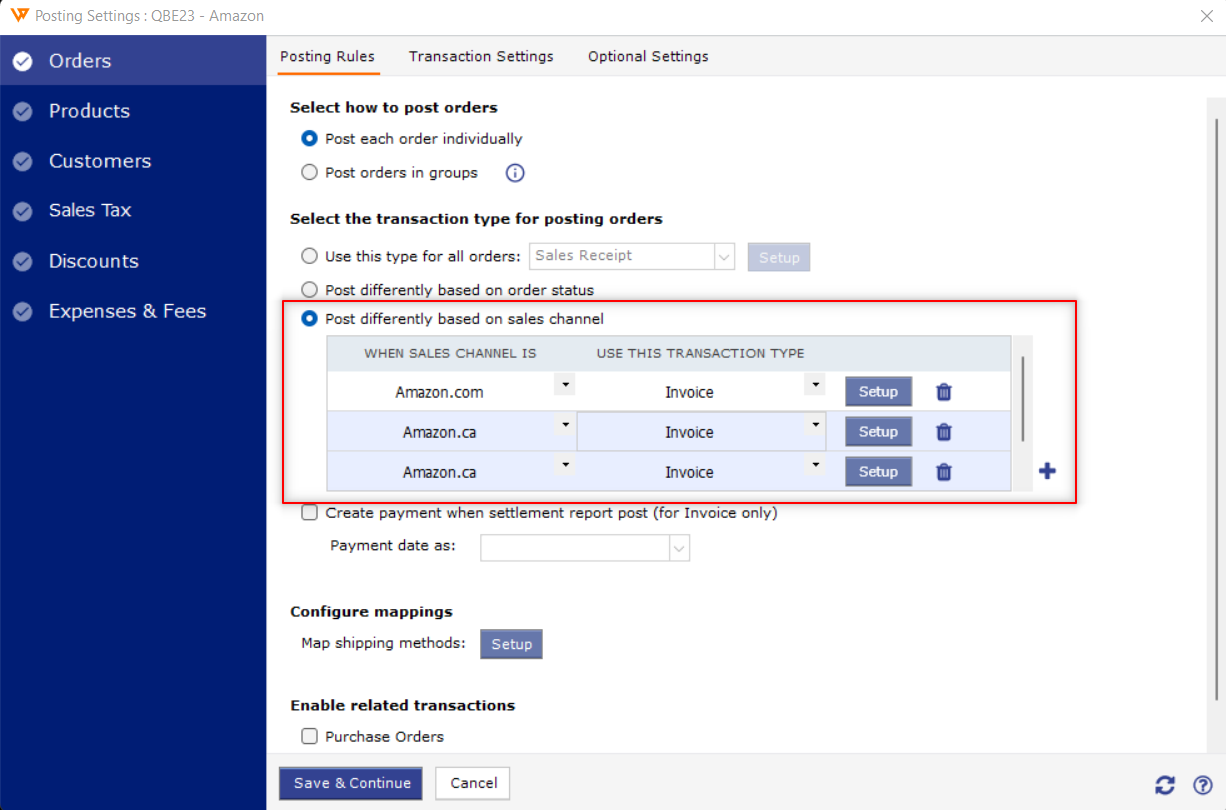Click the trash icon in the first Amazon.ca row
The width and height of the screenshot is (1226, 810).
[943, 432]
